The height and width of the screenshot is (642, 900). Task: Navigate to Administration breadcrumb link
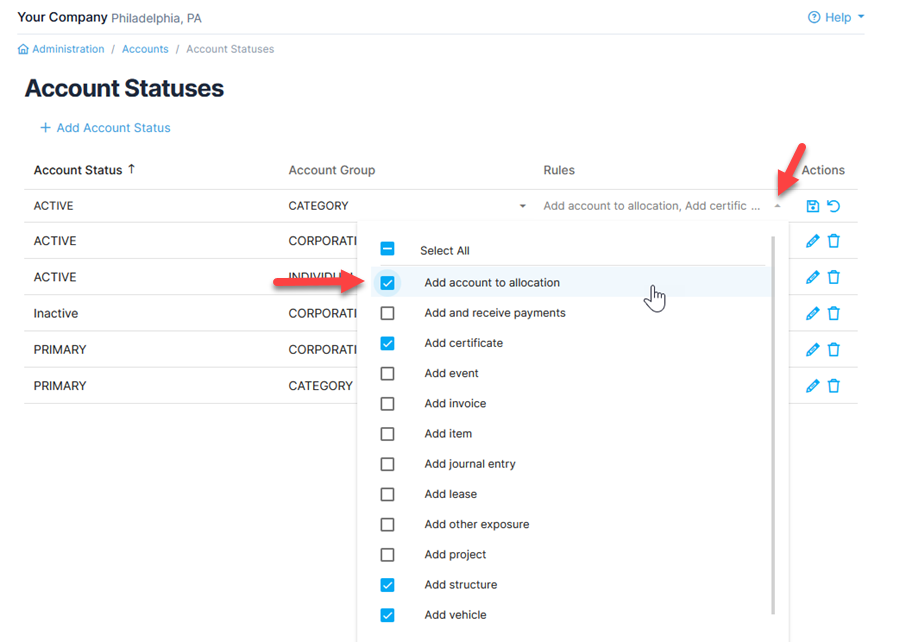pyautogui.click(x=68, y=49)
